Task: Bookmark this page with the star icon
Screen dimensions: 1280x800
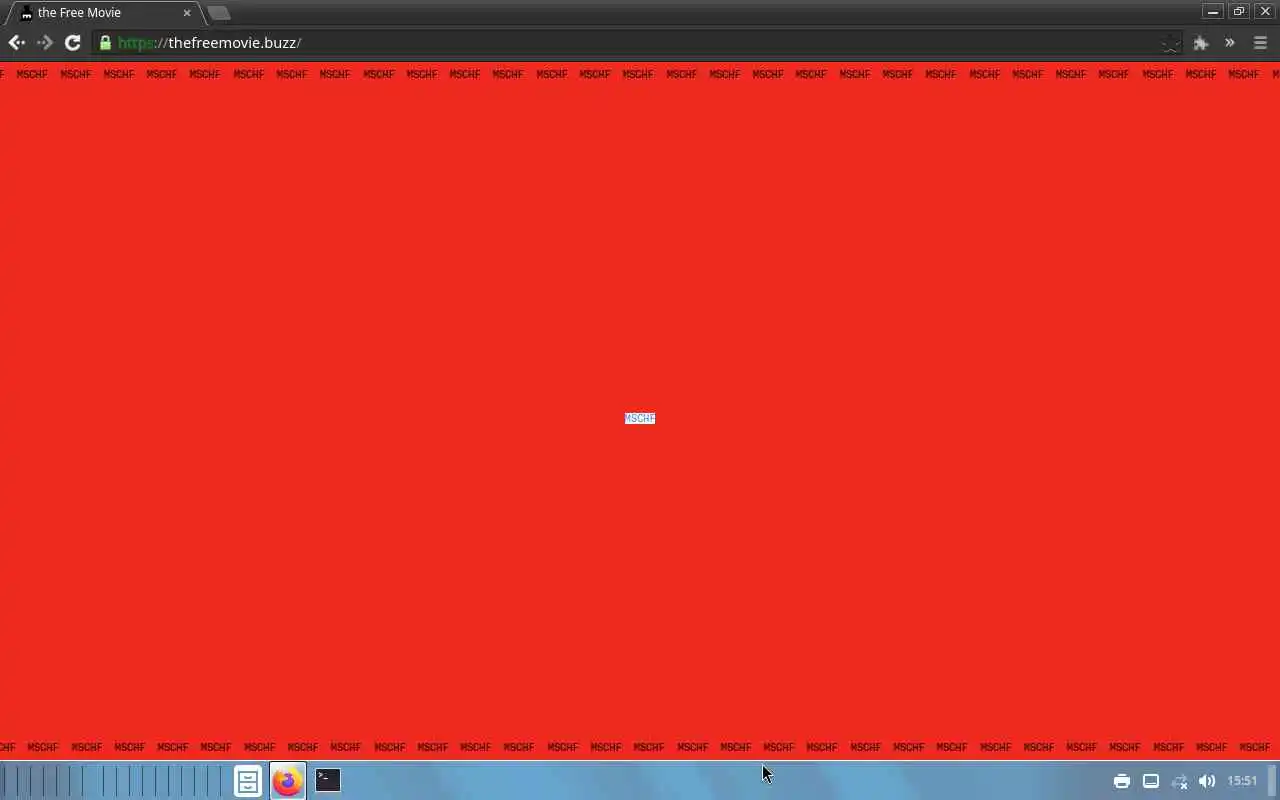Action: 1170,43
